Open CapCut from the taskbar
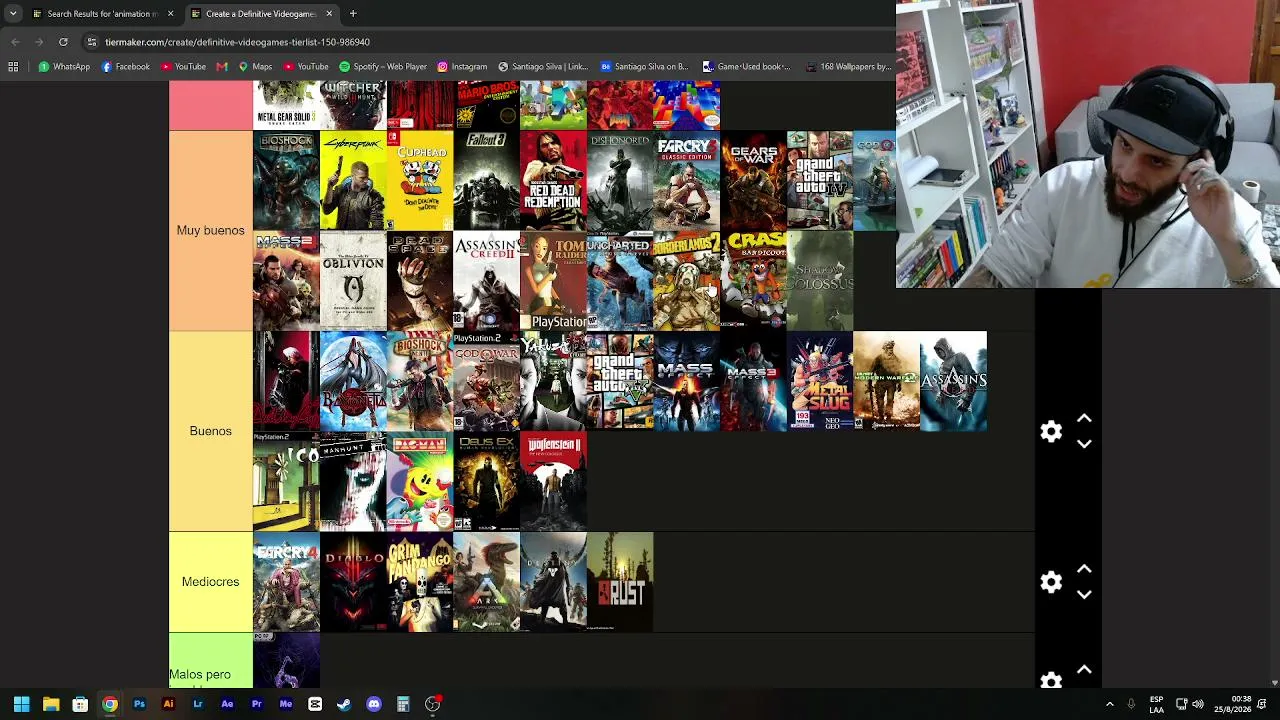 (x=315, y=704)
